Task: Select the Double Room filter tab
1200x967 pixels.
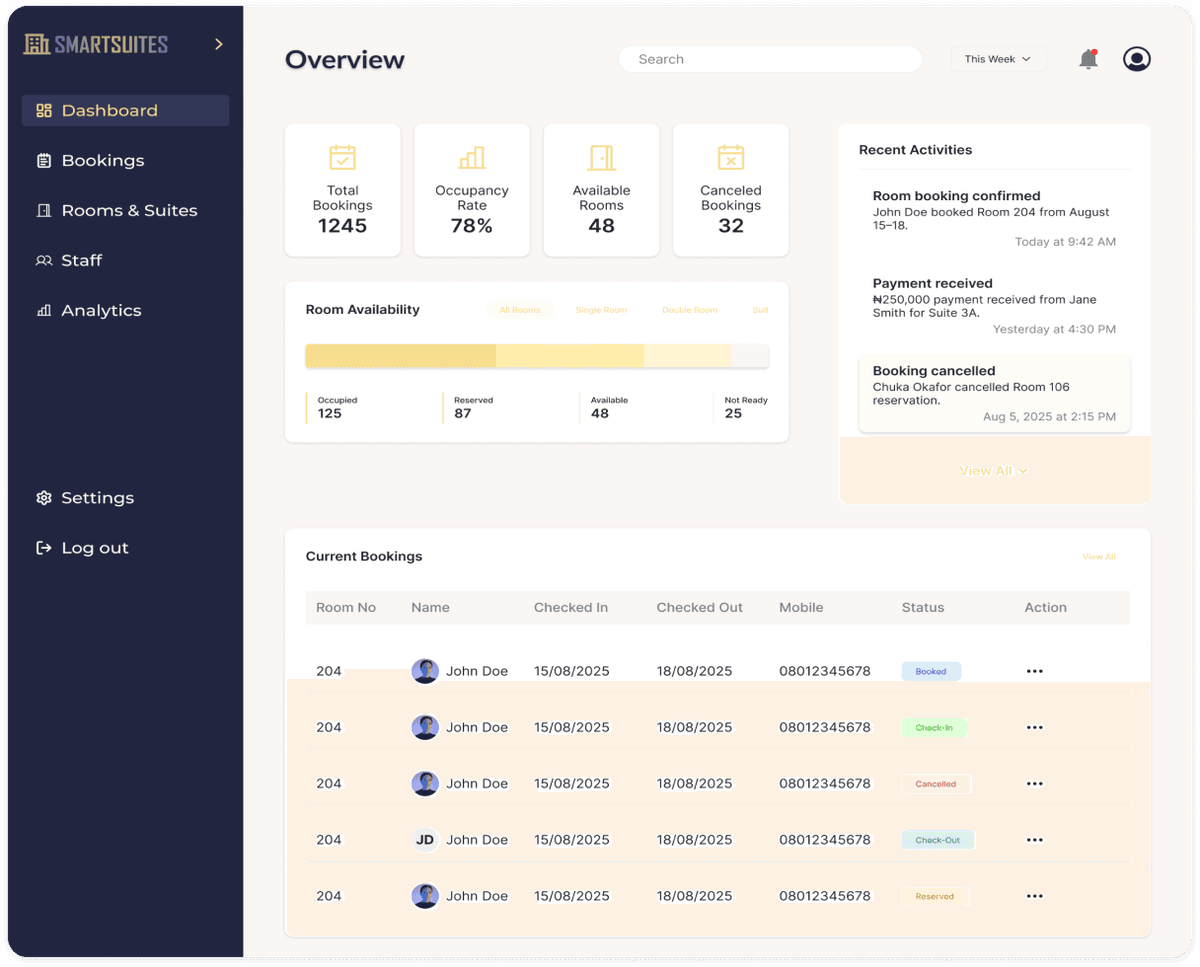Action: coord(689,310)
